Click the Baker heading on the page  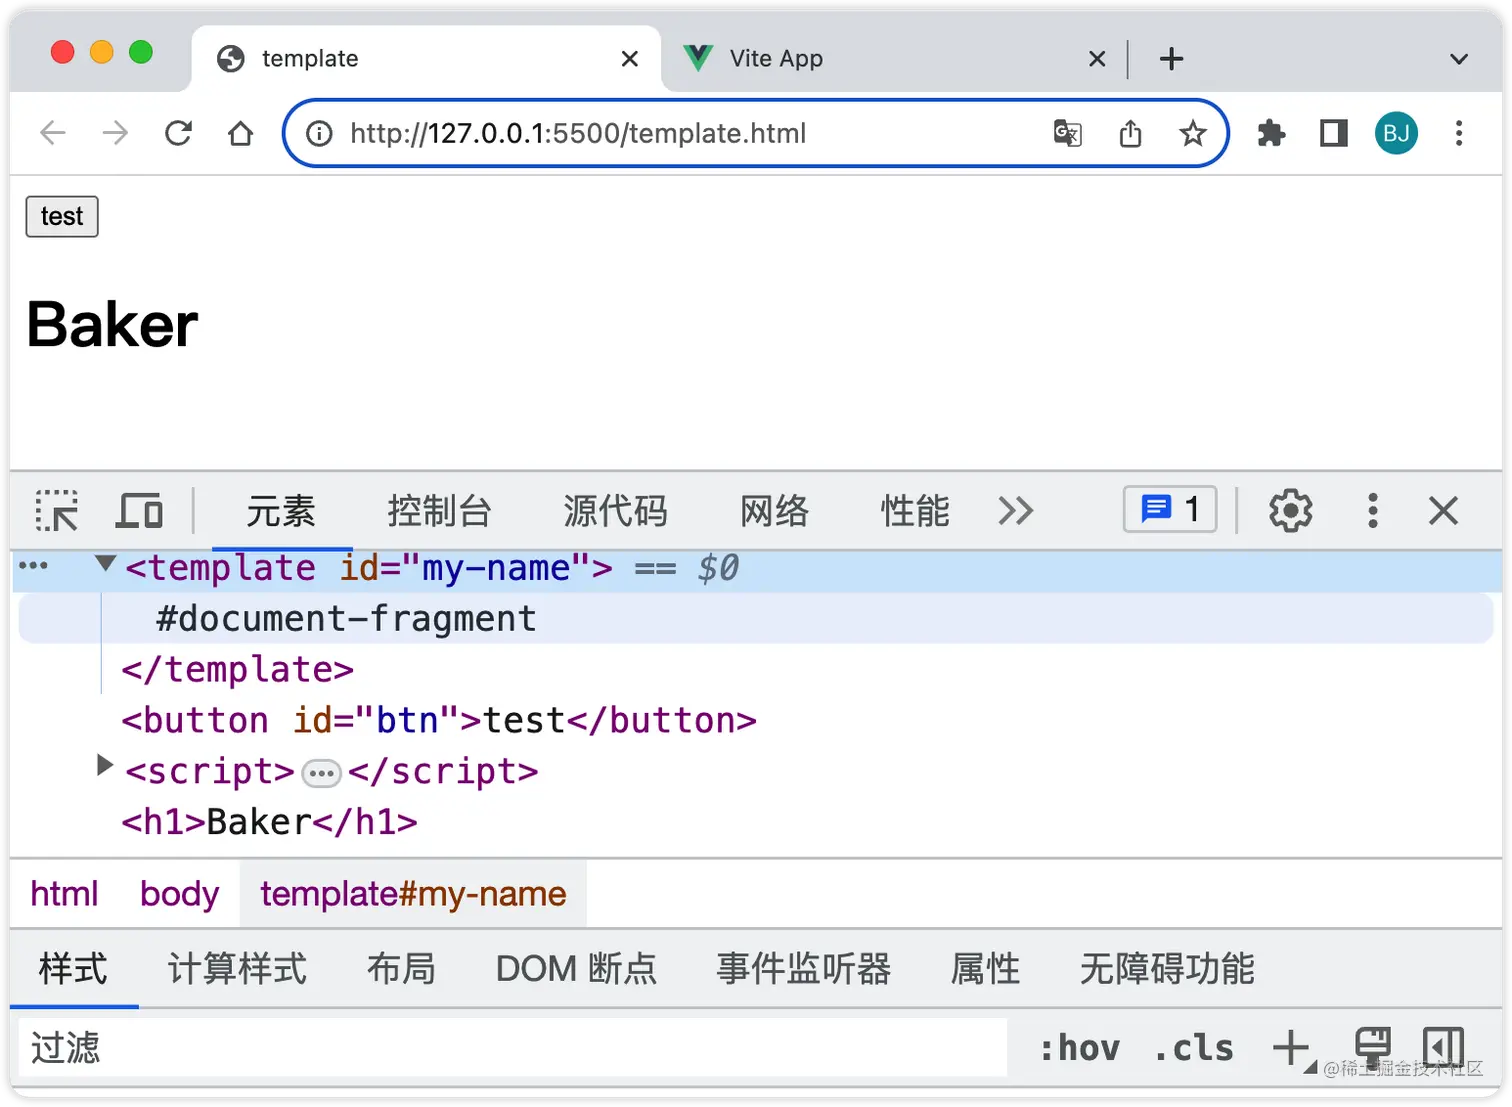point(112,325)
